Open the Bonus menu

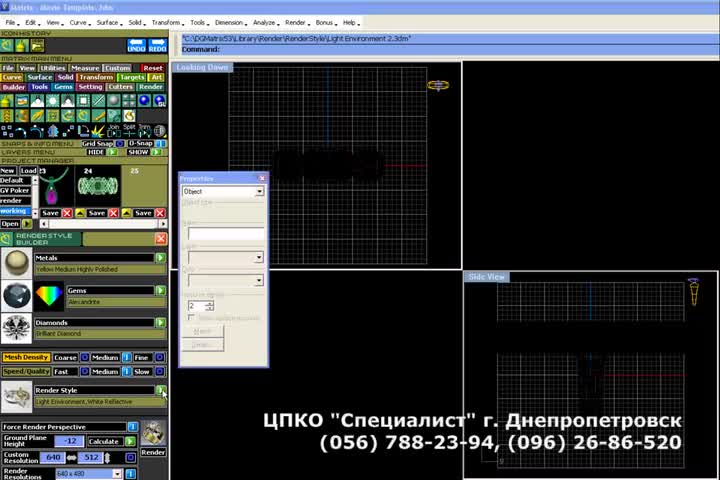click(x=324, y=23)
